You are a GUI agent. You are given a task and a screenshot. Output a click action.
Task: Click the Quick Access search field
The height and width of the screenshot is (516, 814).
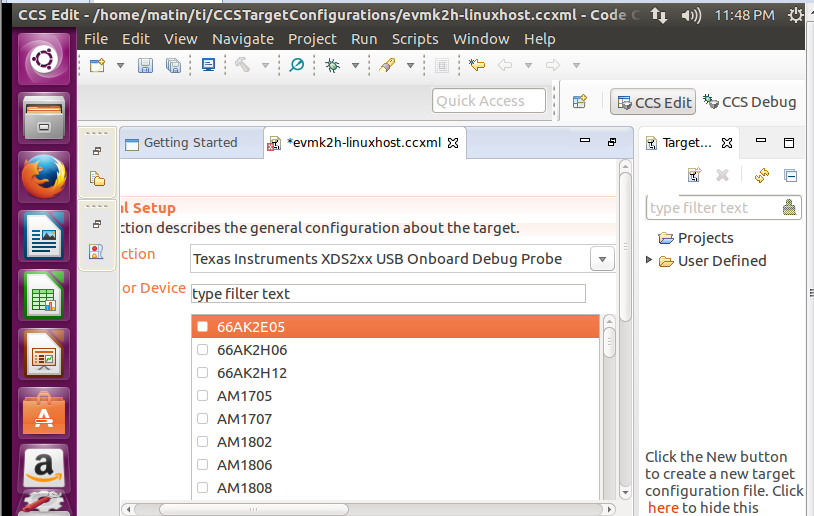[489, 101]
